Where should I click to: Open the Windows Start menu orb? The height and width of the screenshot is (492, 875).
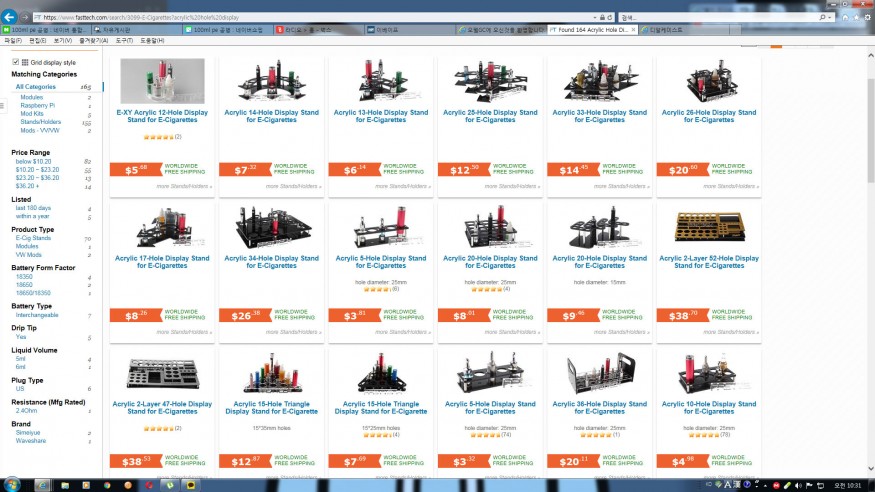[14, 483]
